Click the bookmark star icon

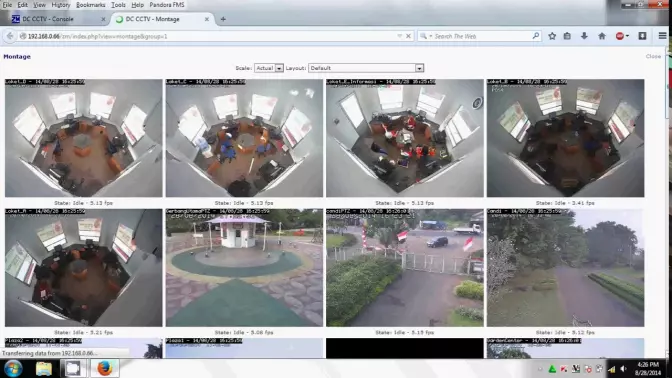552,36
